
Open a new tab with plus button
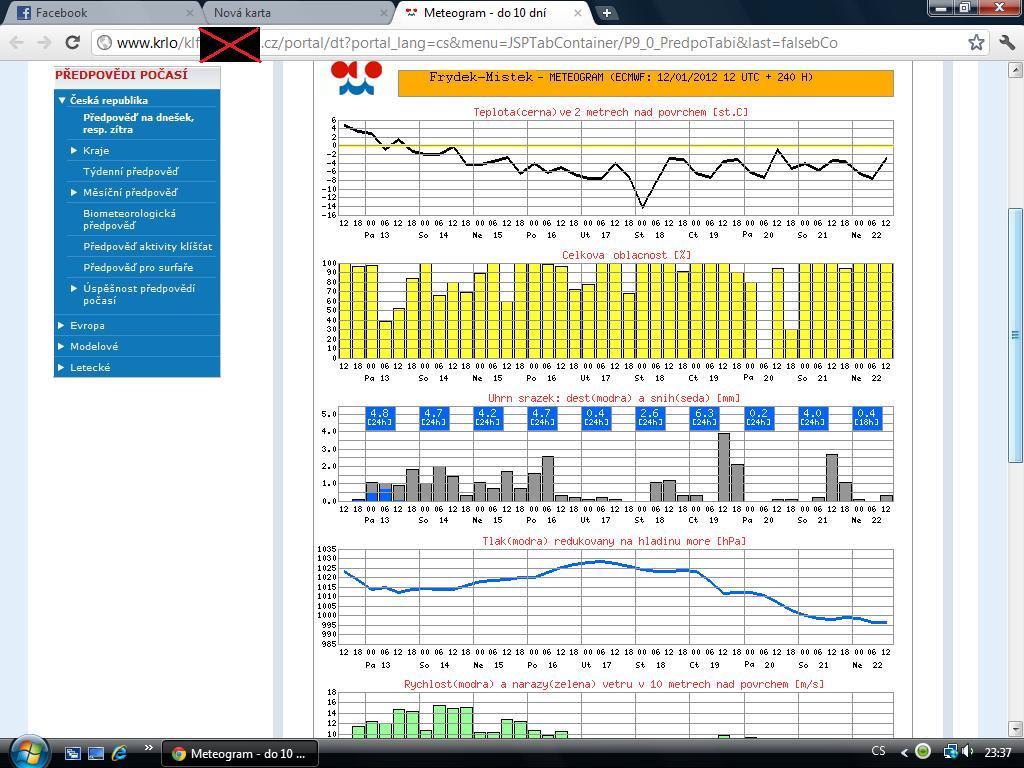606,13
